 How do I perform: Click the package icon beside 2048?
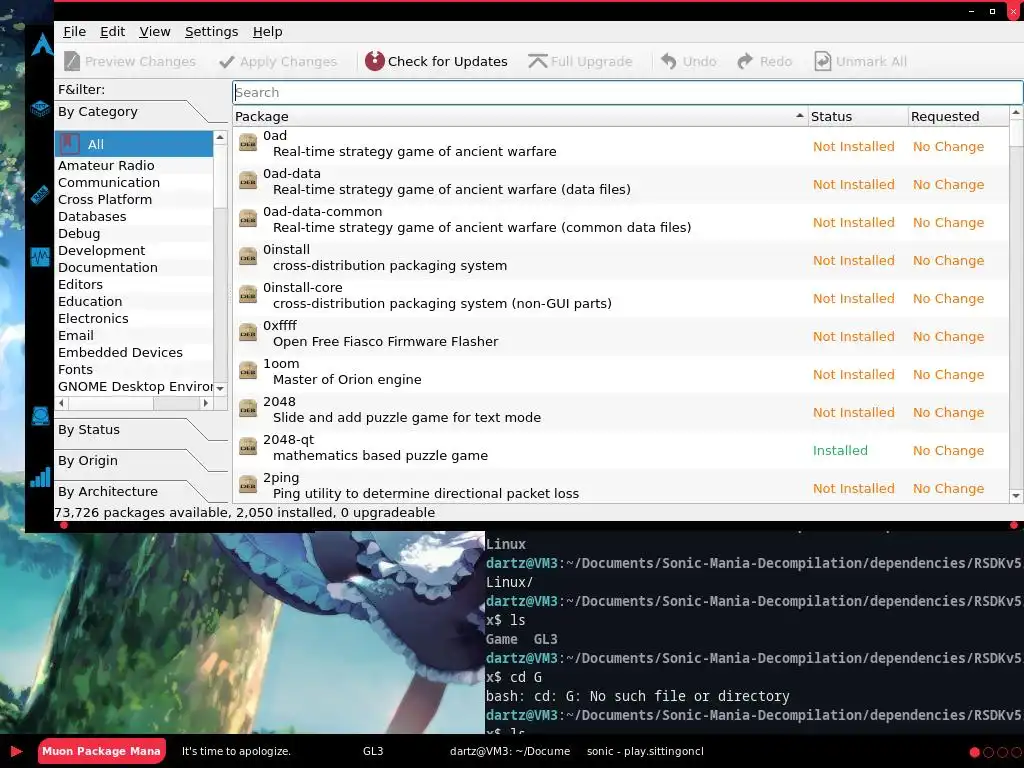(x=248, y=409)
